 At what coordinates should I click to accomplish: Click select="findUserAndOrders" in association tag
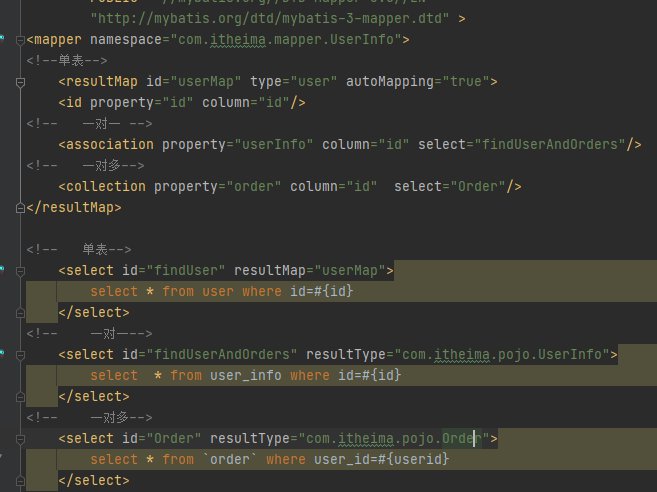[522, 144]
